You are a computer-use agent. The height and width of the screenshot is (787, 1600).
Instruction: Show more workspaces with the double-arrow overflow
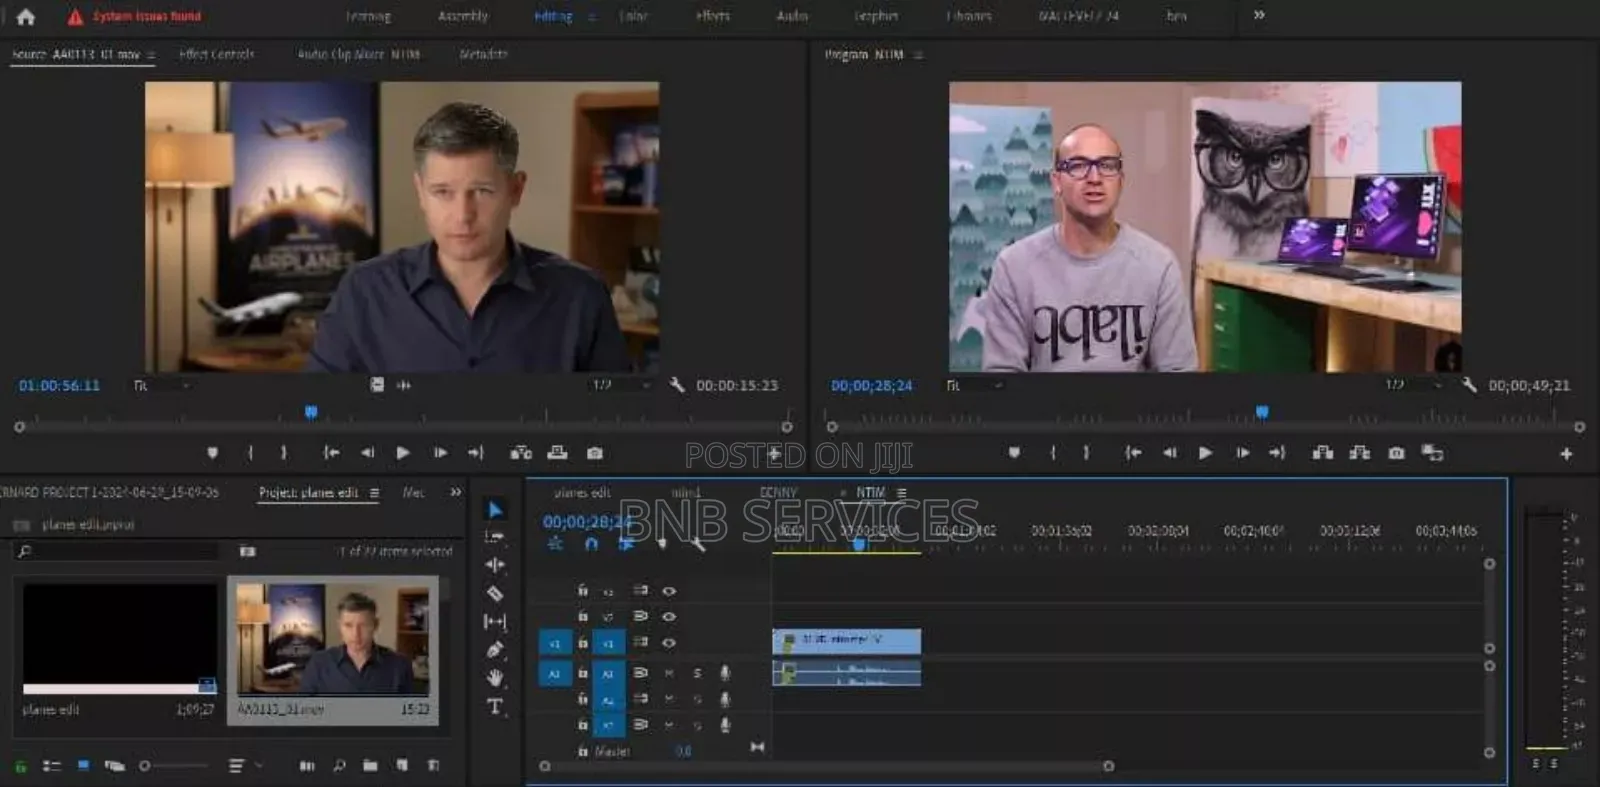(x=1259, y=15)
